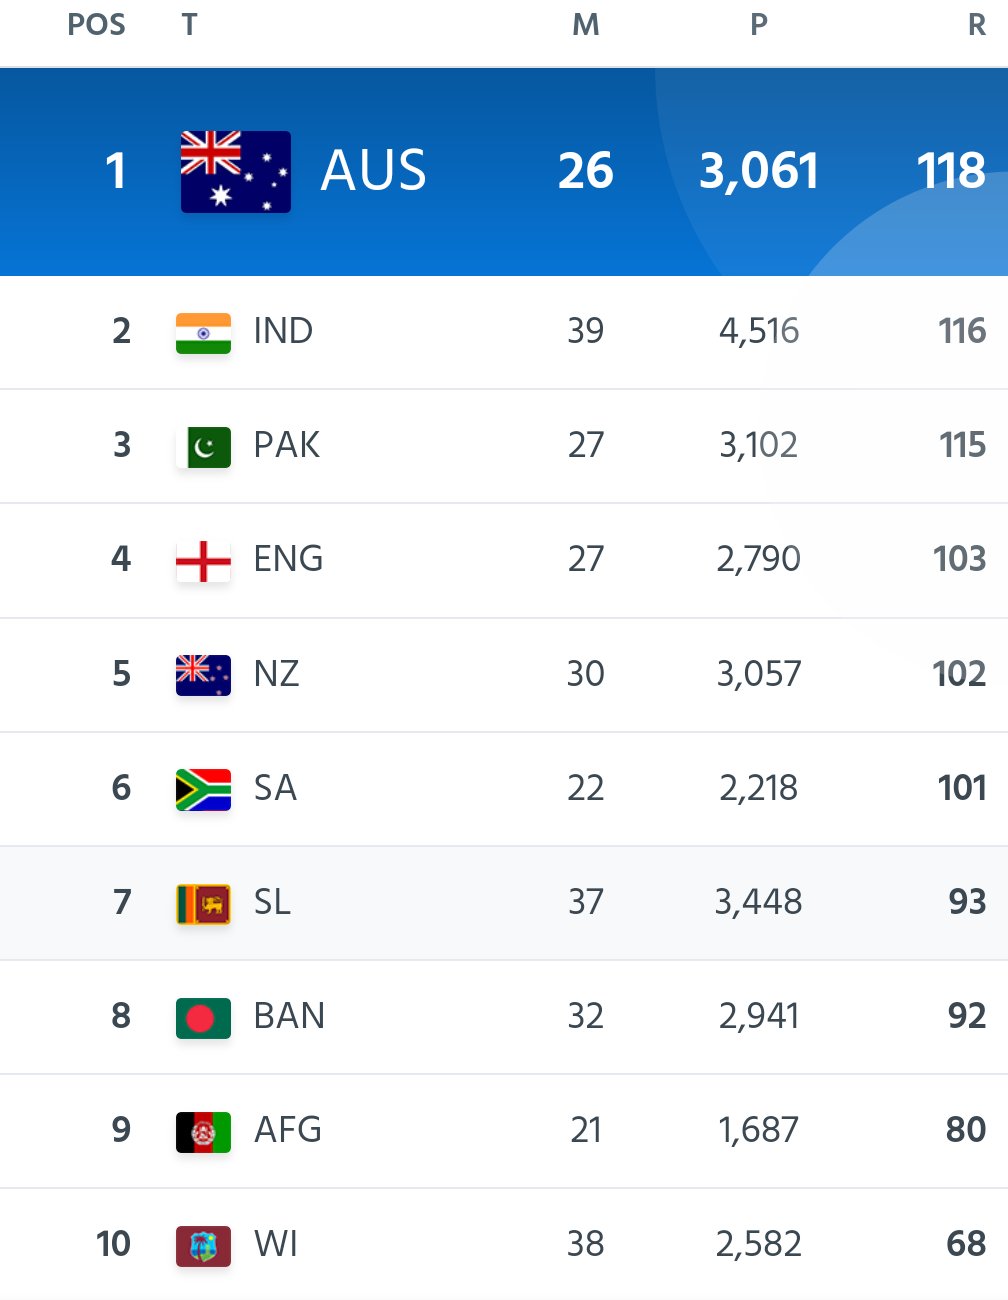Click the West Indies crest icon
1008x1300 pixels.
tap(203, 1246)
